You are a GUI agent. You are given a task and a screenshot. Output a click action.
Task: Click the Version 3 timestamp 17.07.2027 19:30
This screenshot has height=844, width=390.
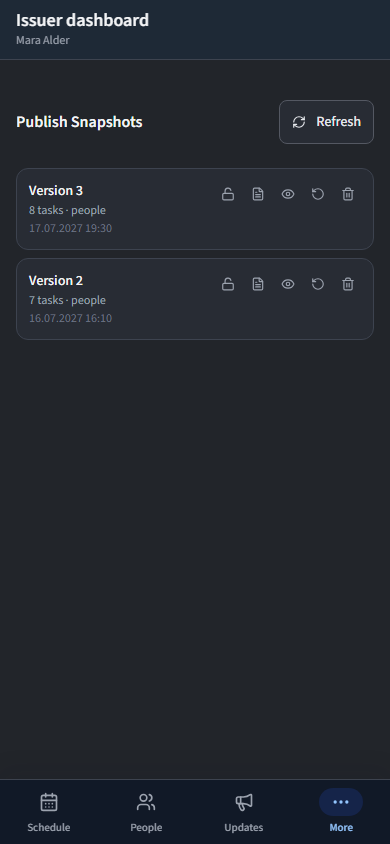coord(70,228)
